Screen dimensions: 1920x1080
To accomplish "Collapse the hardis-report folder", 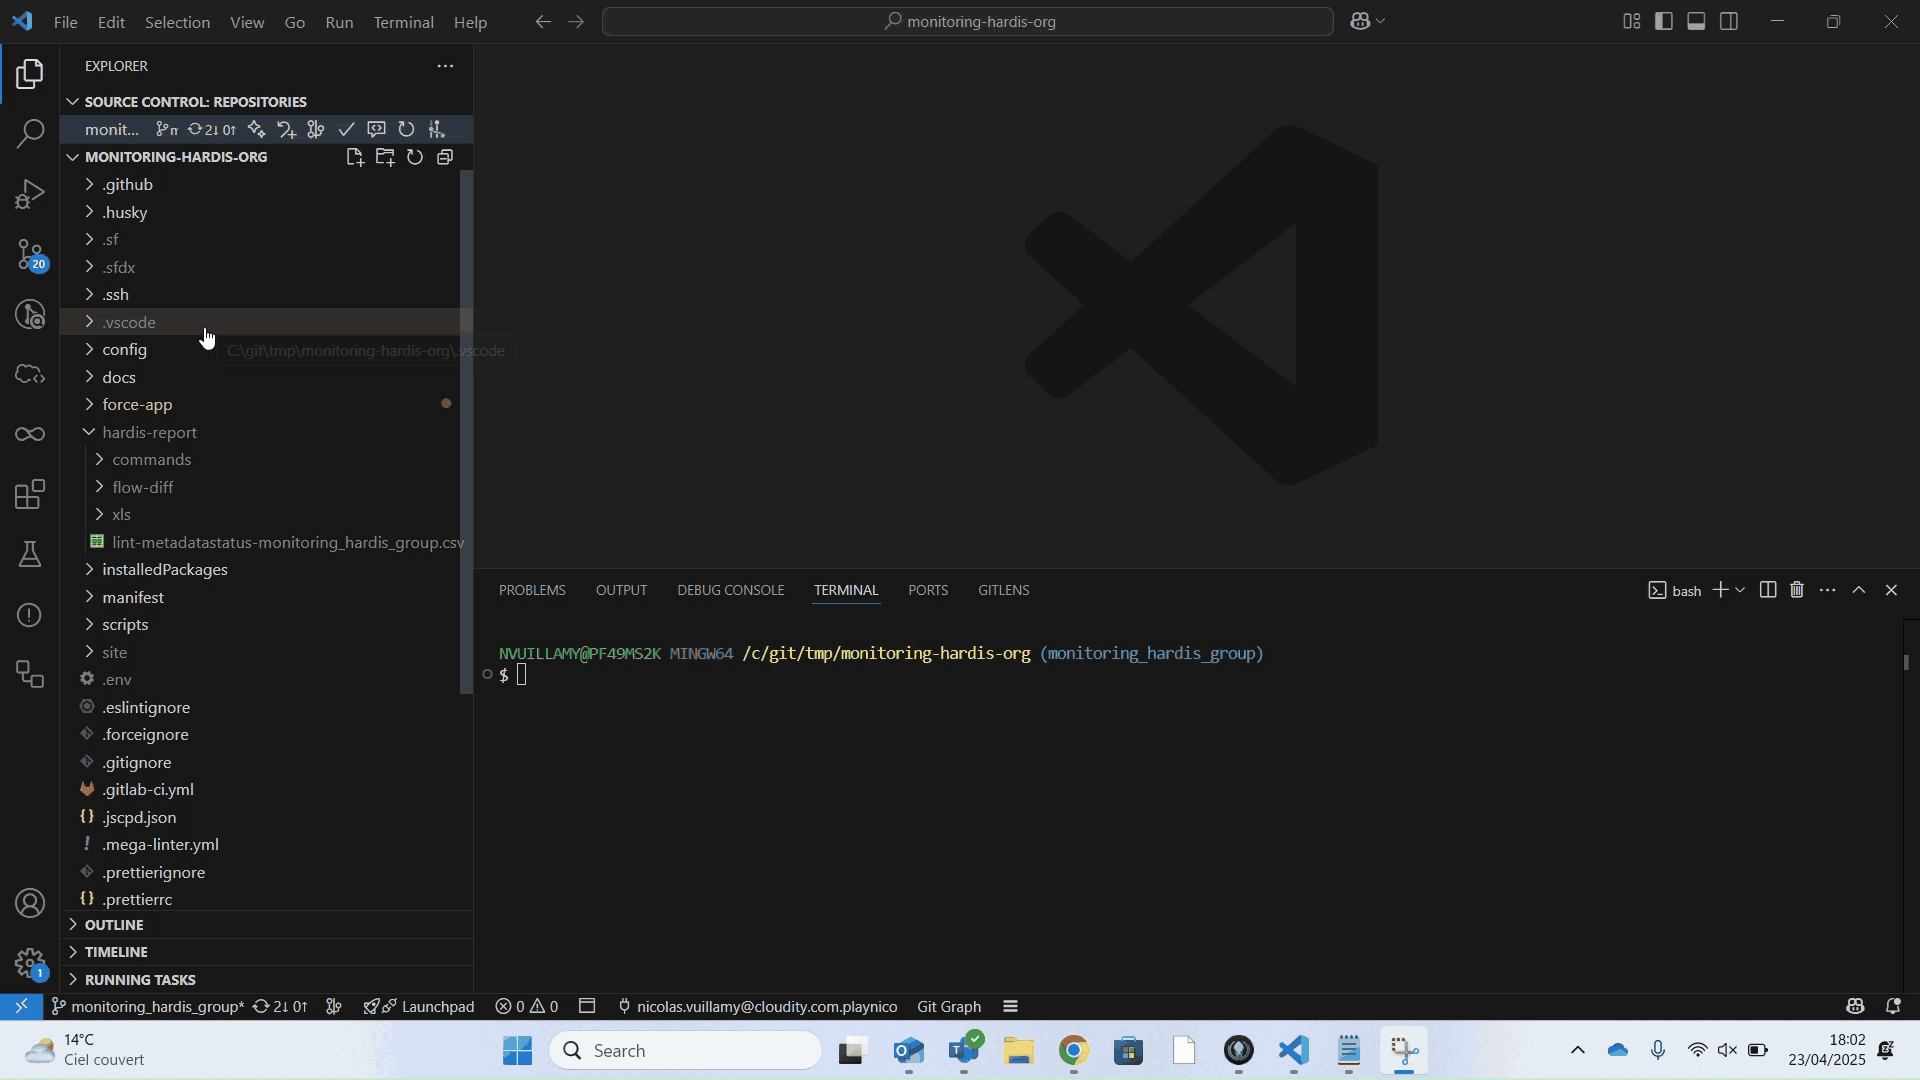I will coord(265,432).
